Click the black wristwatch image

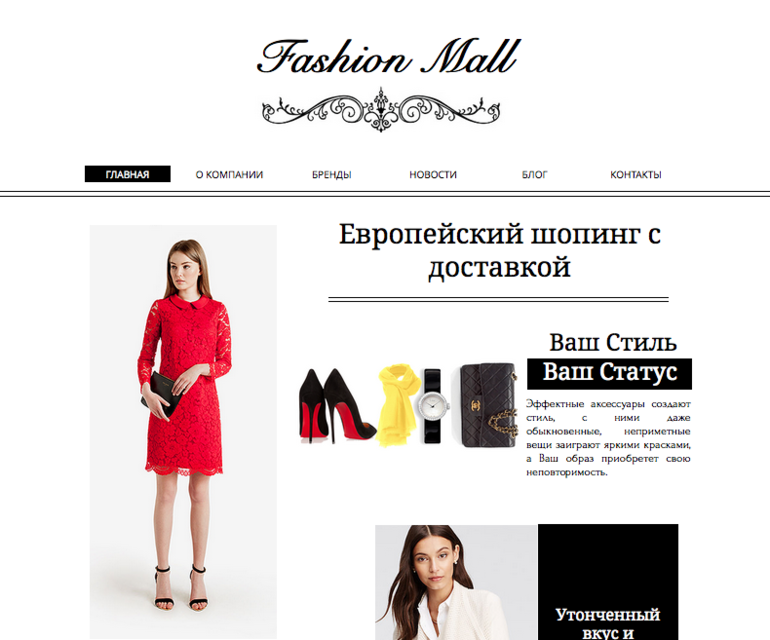point(433,406)
